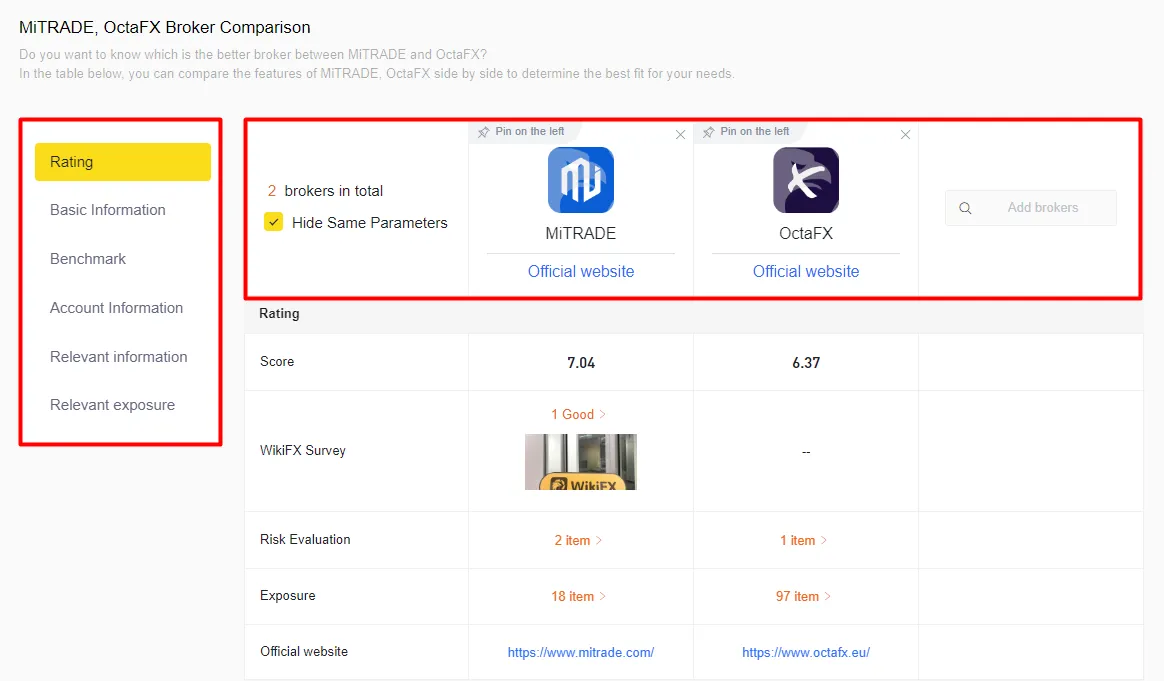The height and width of the screenshot is (681, 1164).
Task: Click the MiTRADE broker name
Action: (581, 234)
